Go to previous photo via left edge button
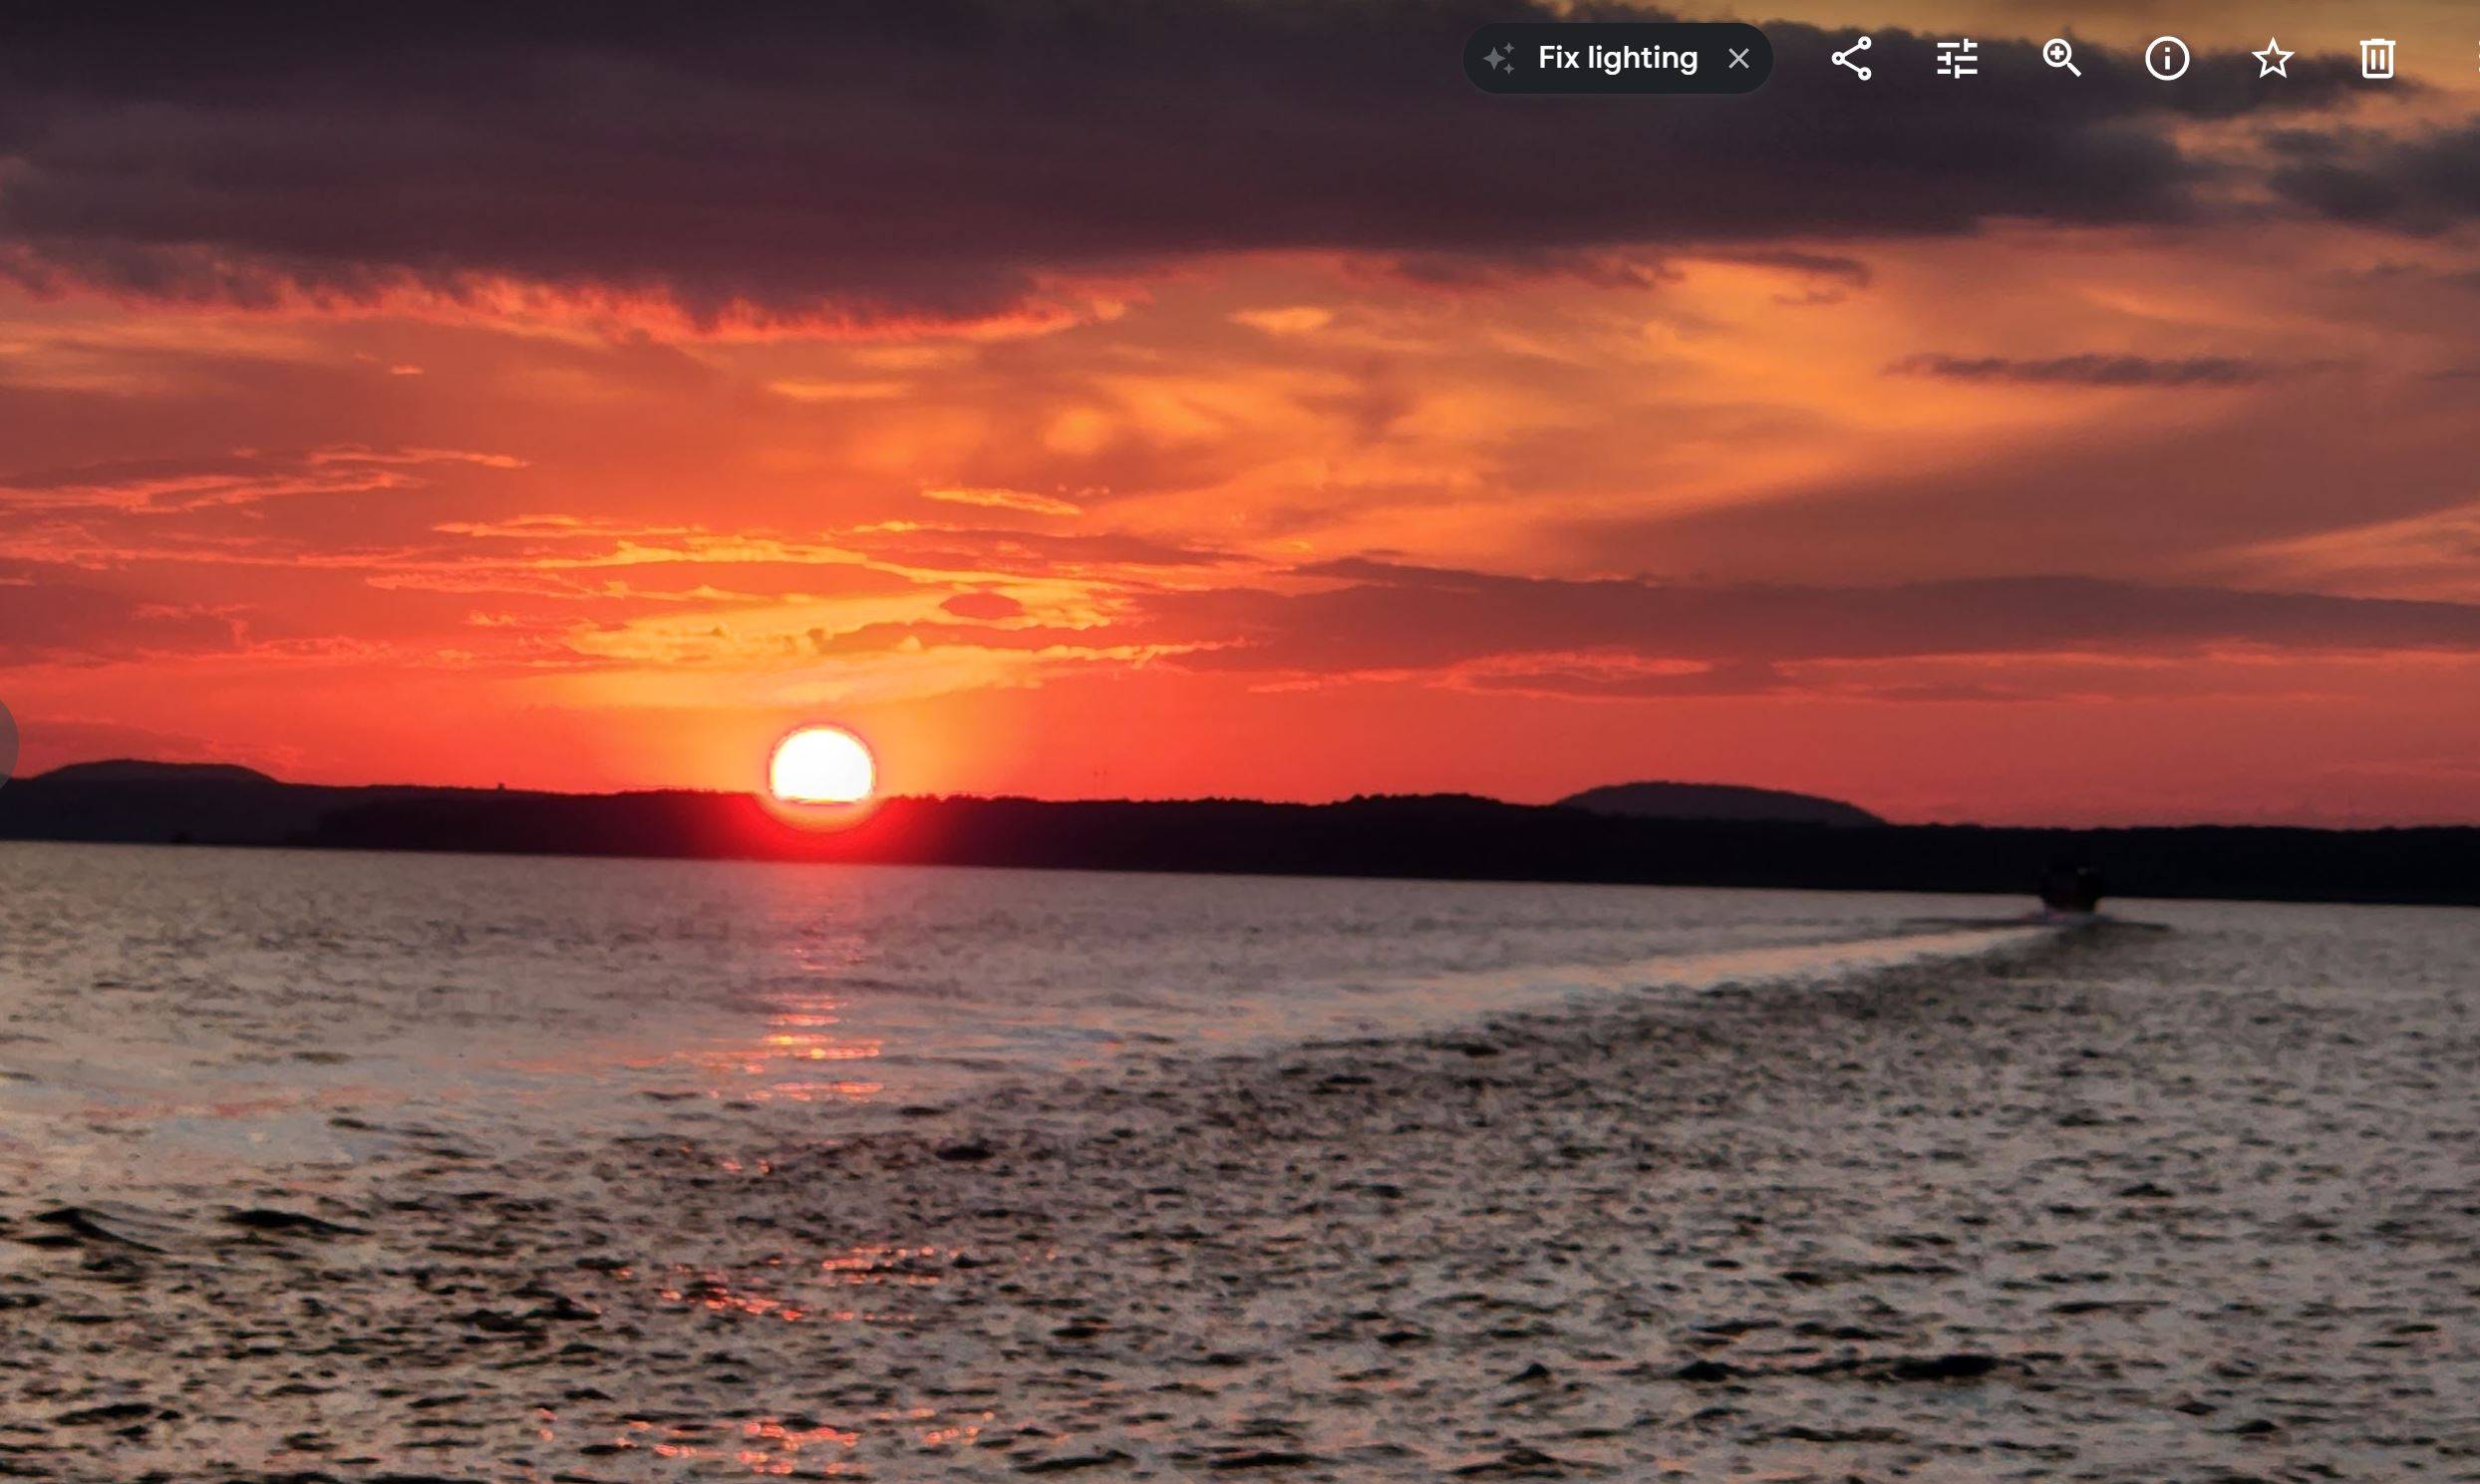 click(6, 743)
